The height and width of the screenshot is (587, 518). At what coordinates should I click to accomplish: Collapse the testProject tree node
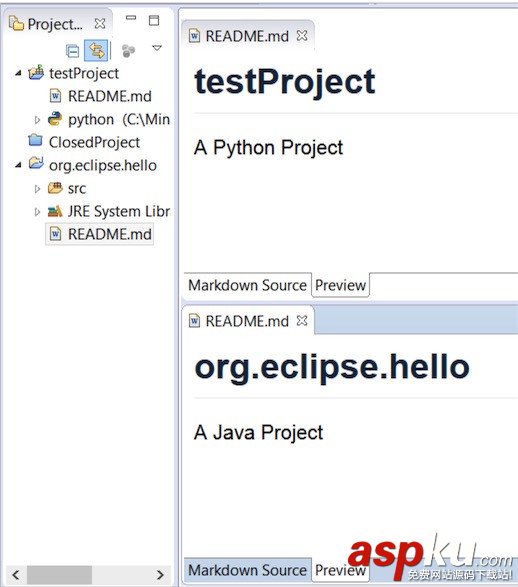click(18, 73)
